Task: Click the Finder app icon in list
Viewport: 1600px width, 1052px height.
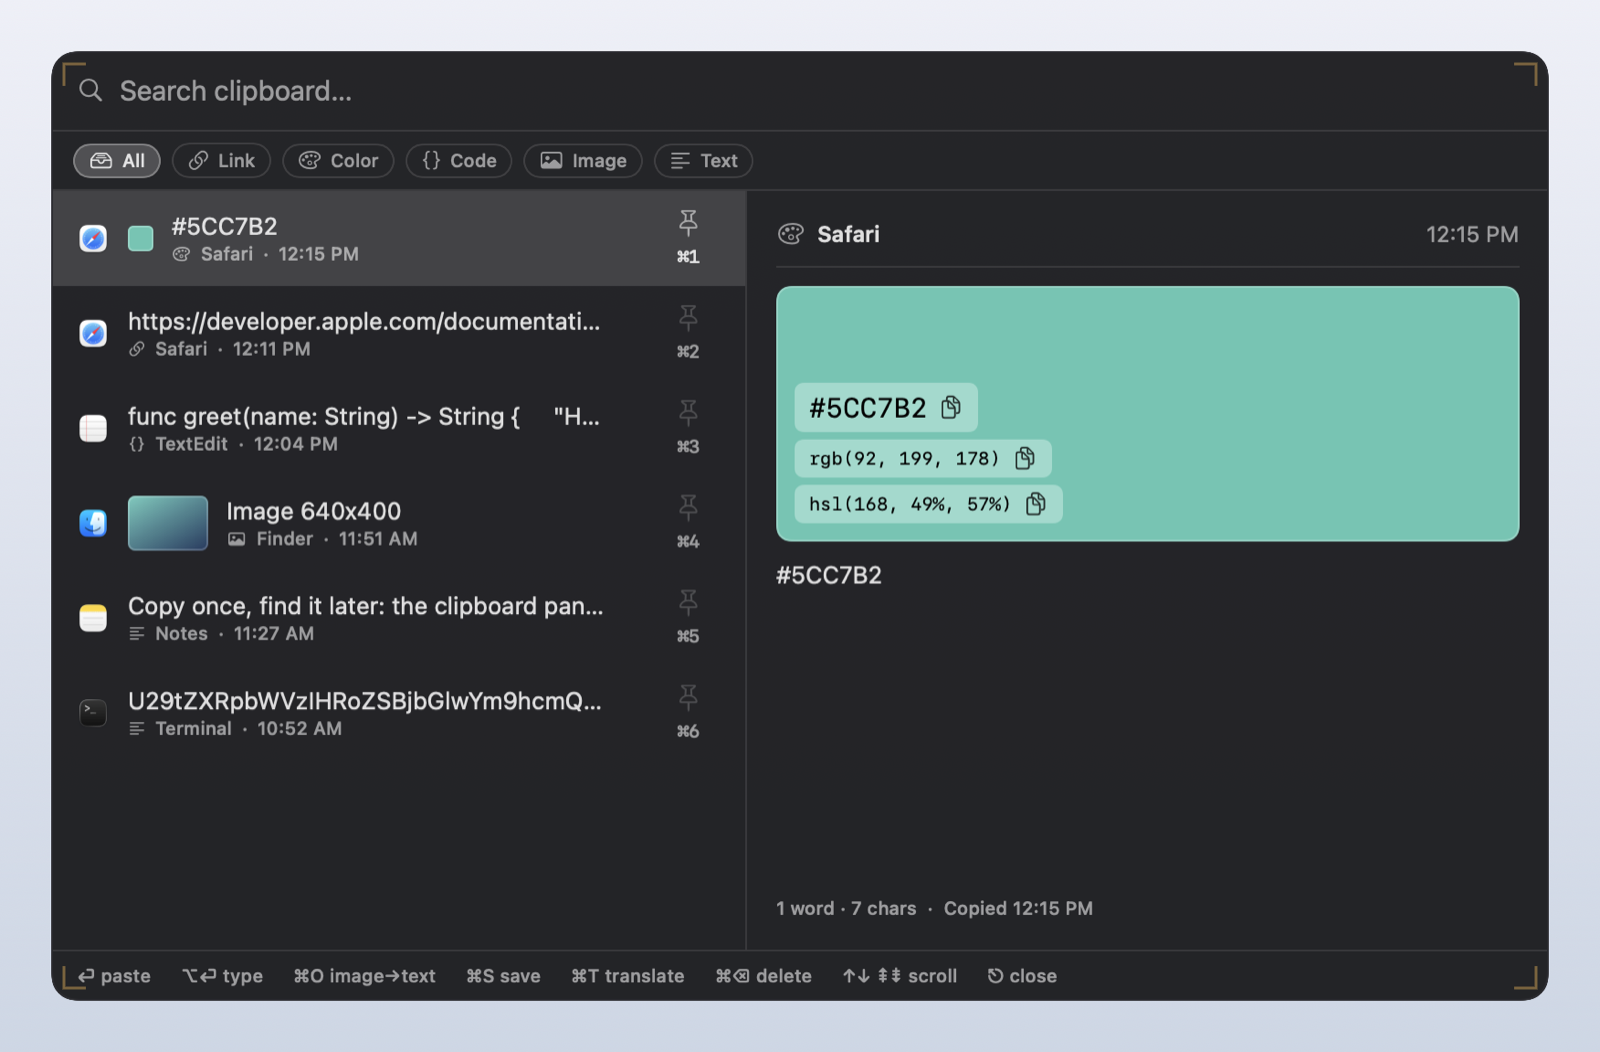Action: click(x=93, y=523)
